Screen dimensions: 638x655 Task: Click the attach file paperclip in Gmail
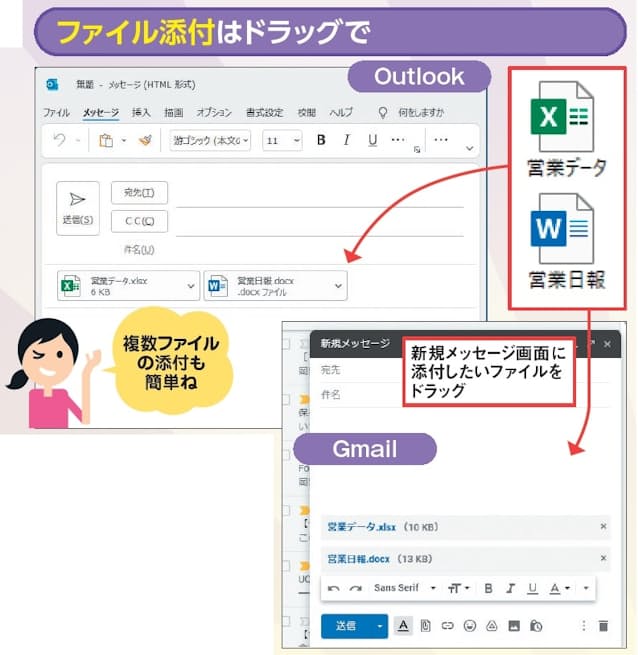click(425, 626)
